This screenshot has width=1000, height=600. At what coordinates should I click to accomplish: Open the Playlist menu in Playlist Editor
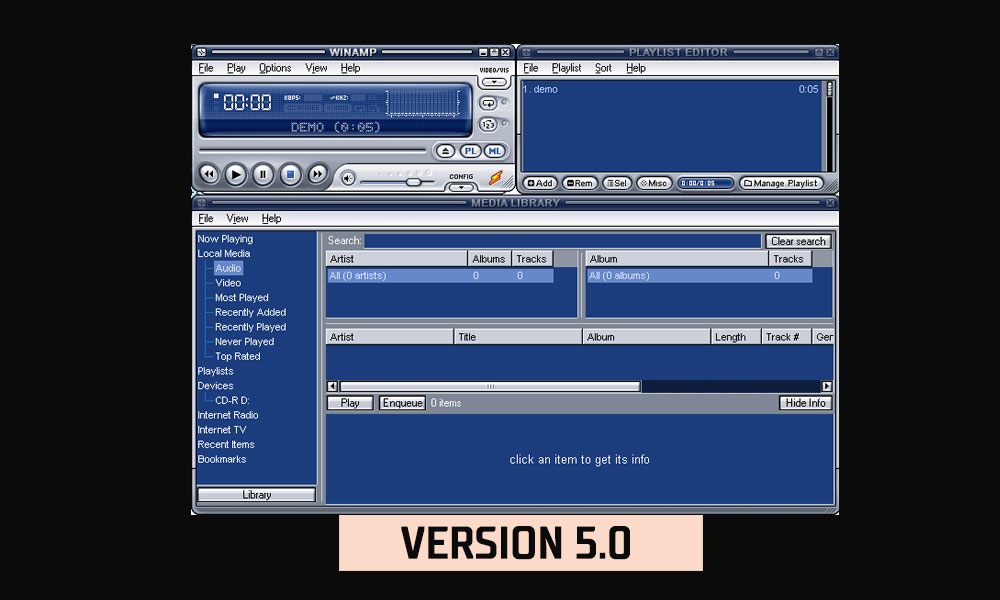pos(566,68)
